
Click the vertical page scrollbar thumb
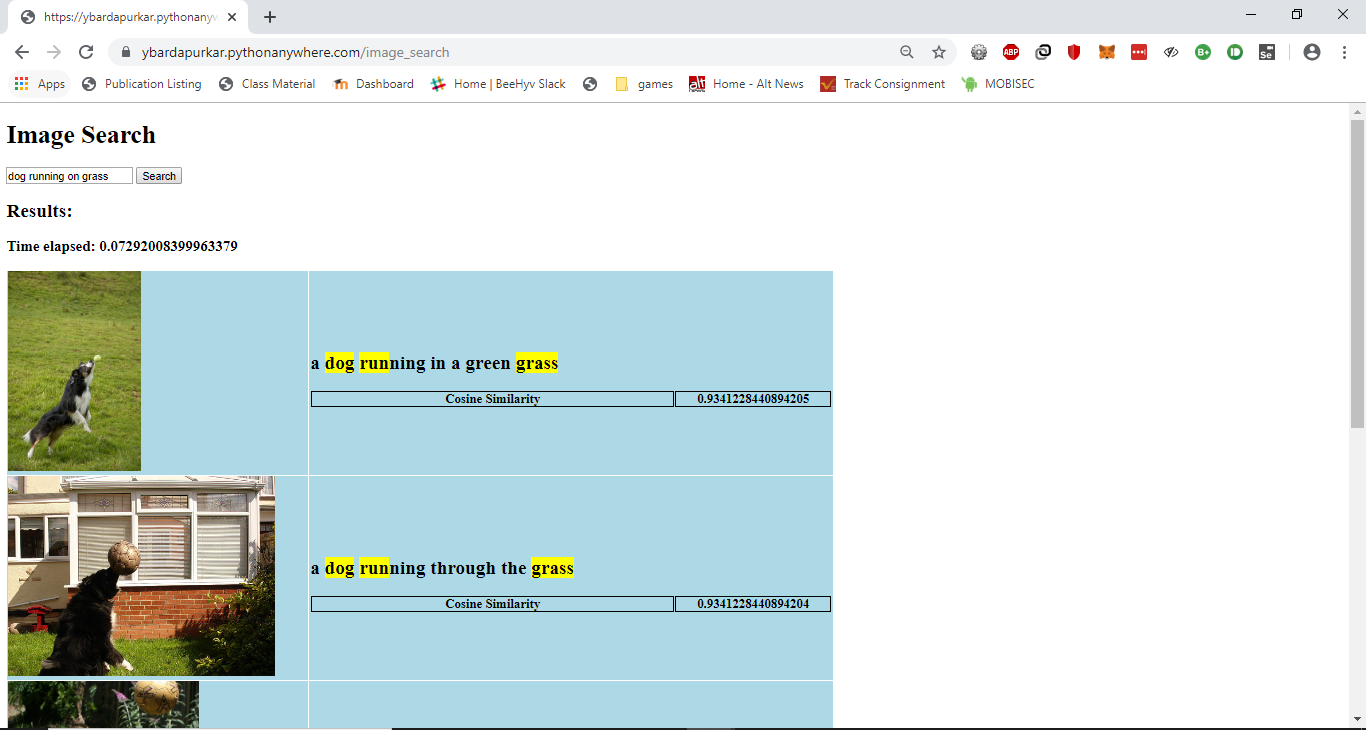tap(1357, 273)
